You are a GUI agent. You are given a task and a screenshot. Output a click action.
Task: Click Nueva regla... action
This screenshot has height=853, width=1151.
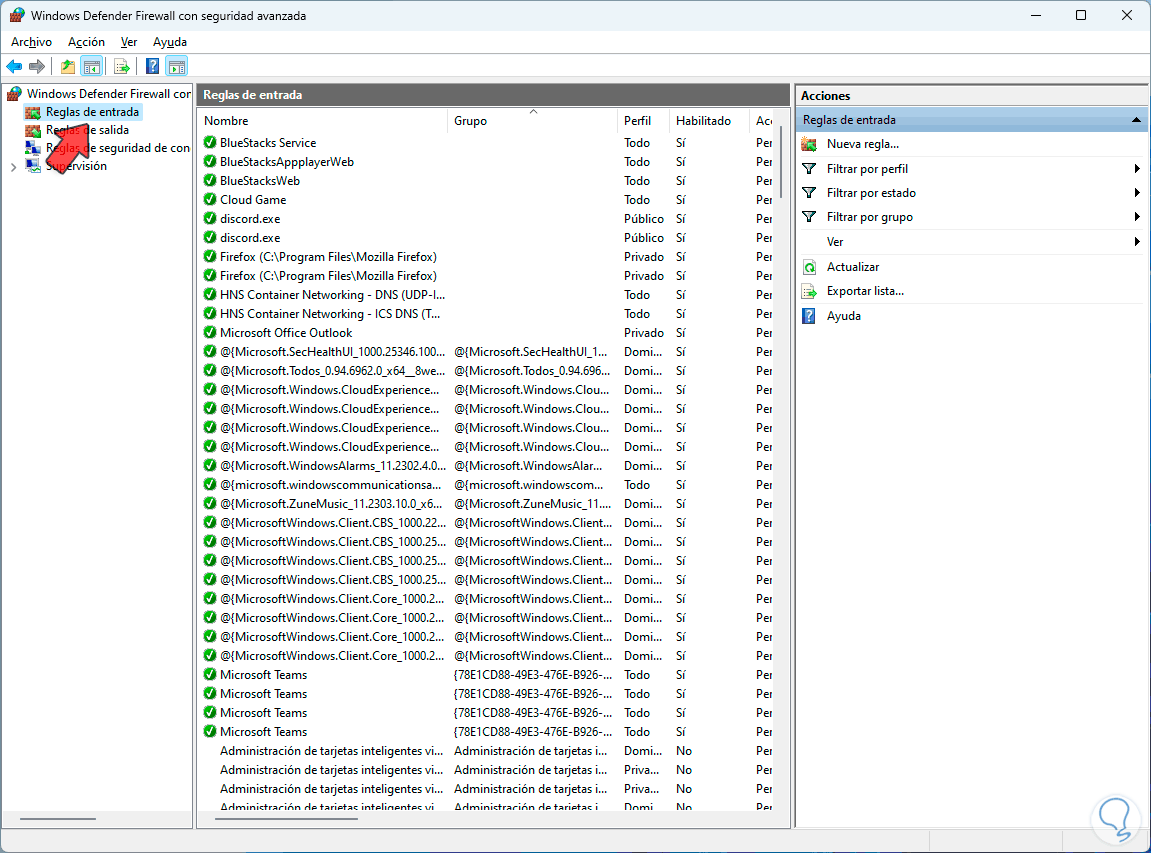tap(863, 144)
